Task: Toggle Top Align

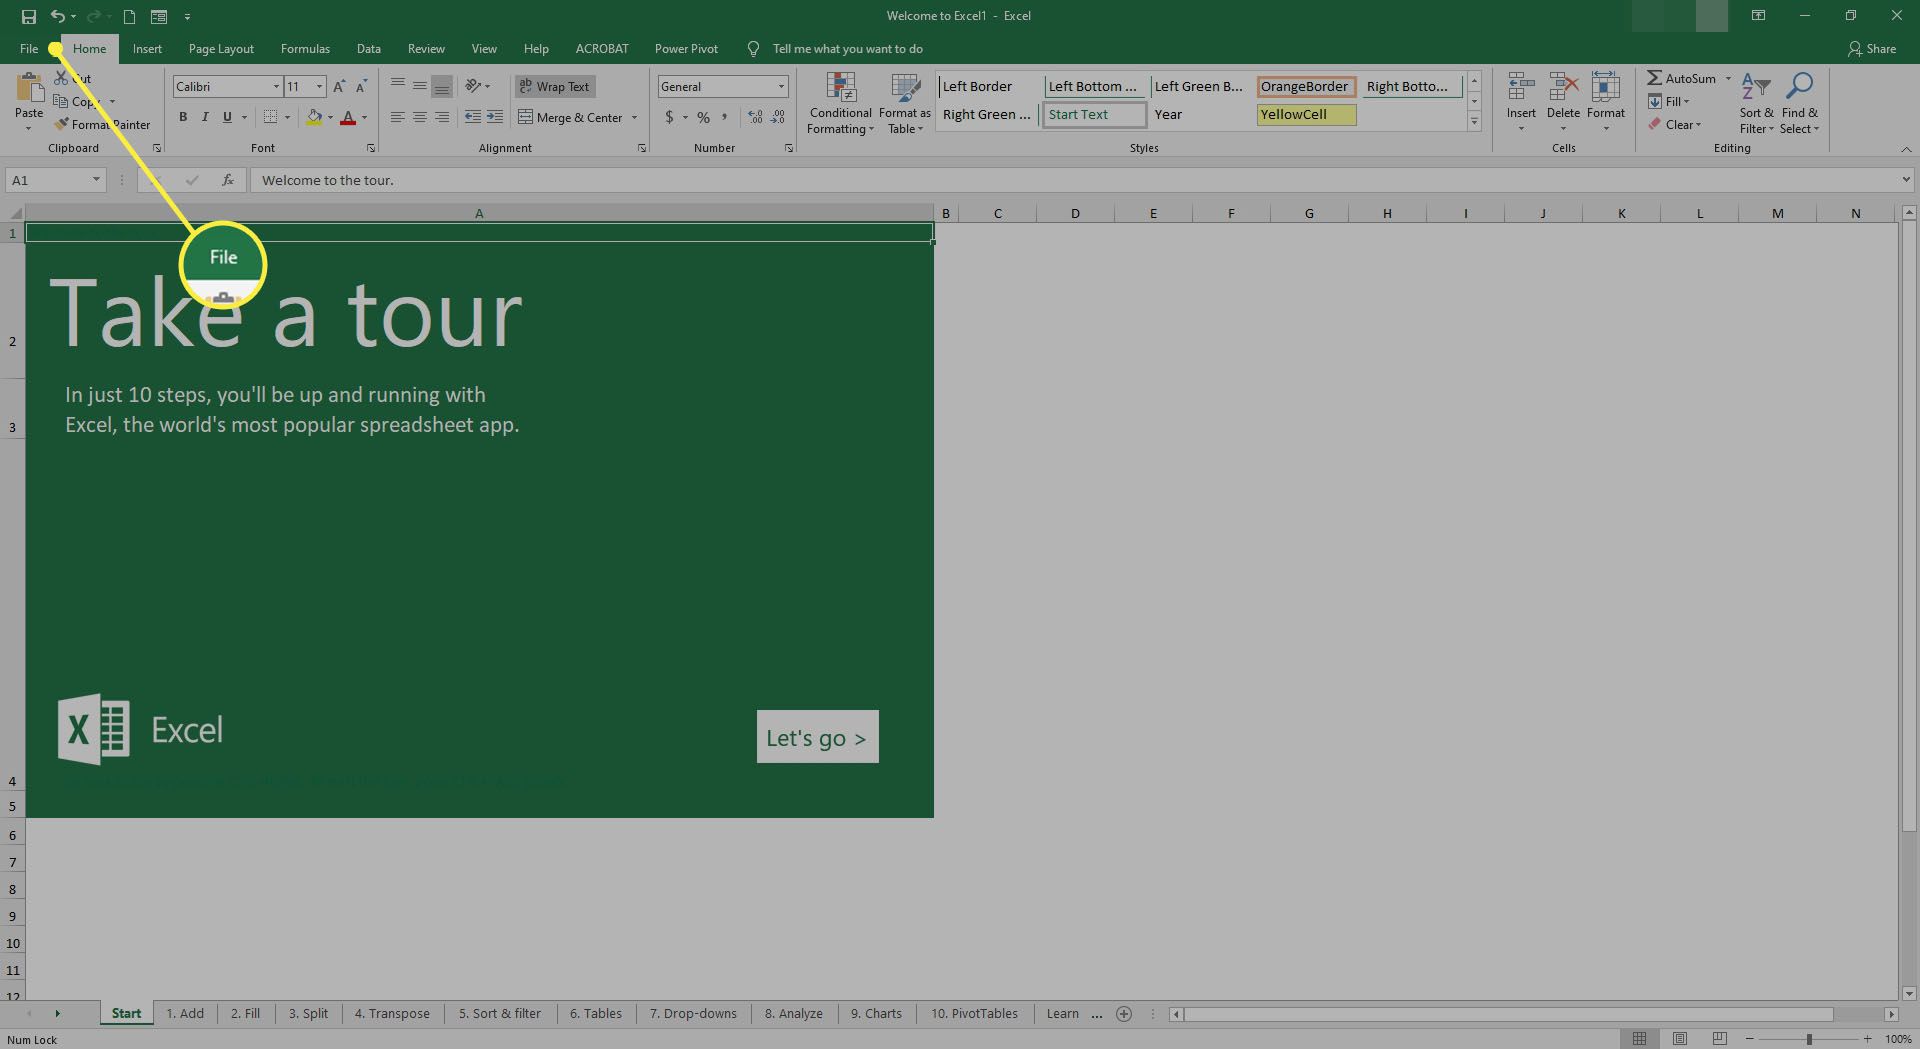Action: pos(398,86)
